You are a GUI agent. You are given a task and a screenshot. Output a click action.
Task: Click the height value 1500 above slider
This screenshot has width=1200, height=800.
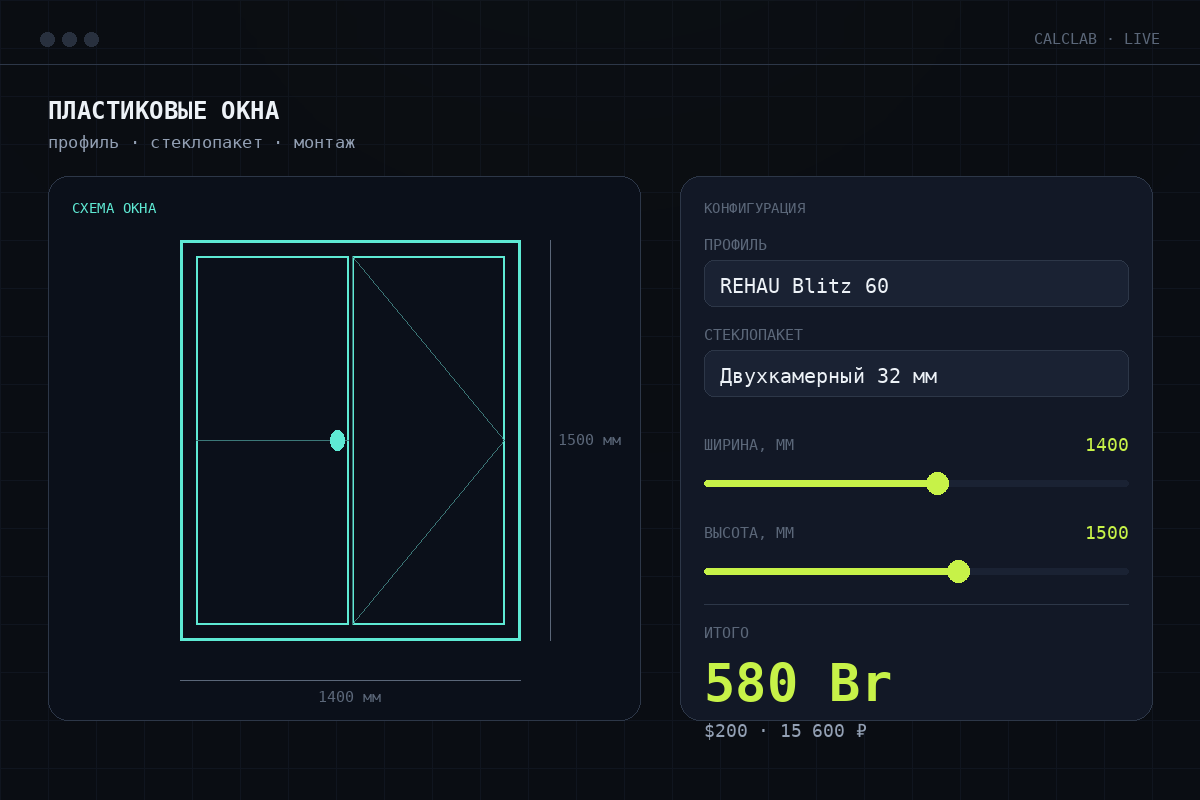click(x=1107, y=533)
